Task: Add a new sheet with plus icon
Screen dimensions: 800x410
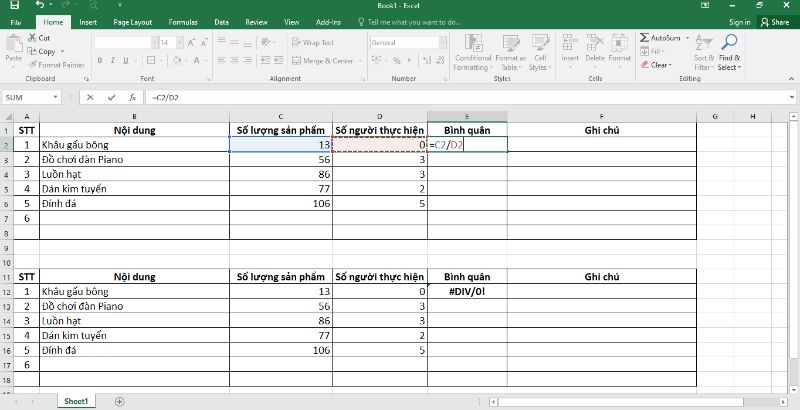Action: pos(120,401)
